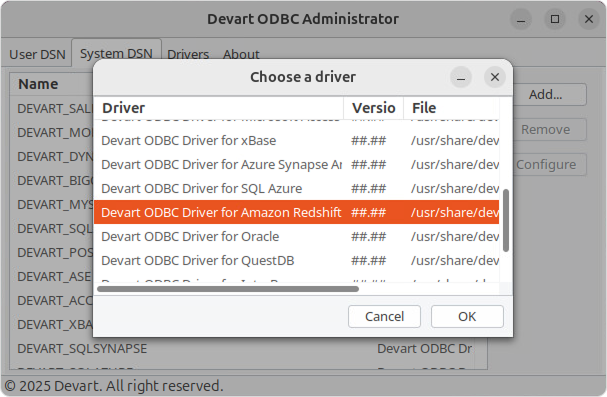Select Devart ODBC Driver for xBase
Image resolution: width=607 pixels, height=397 pixels.
(x=297, y=140)
